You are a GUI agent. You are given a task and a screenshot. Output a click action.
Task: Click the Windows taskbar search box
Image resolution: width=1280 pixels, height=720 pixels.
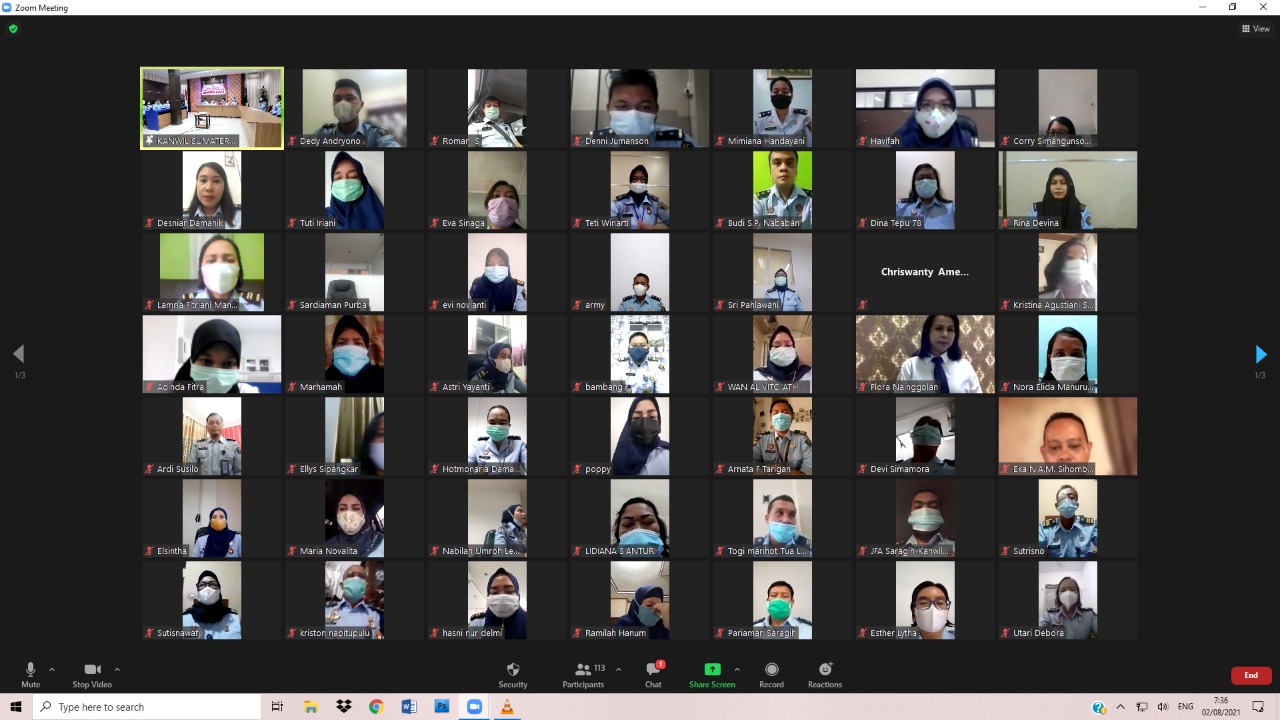(148, 707)
